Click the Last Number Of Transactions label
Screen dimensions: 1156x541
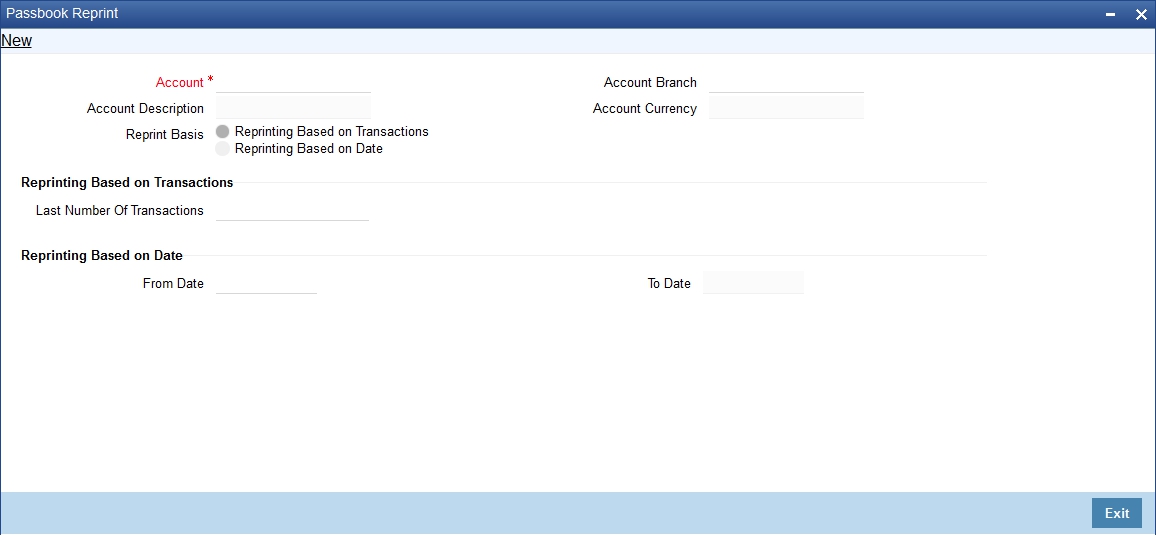(x=119, y=210)
